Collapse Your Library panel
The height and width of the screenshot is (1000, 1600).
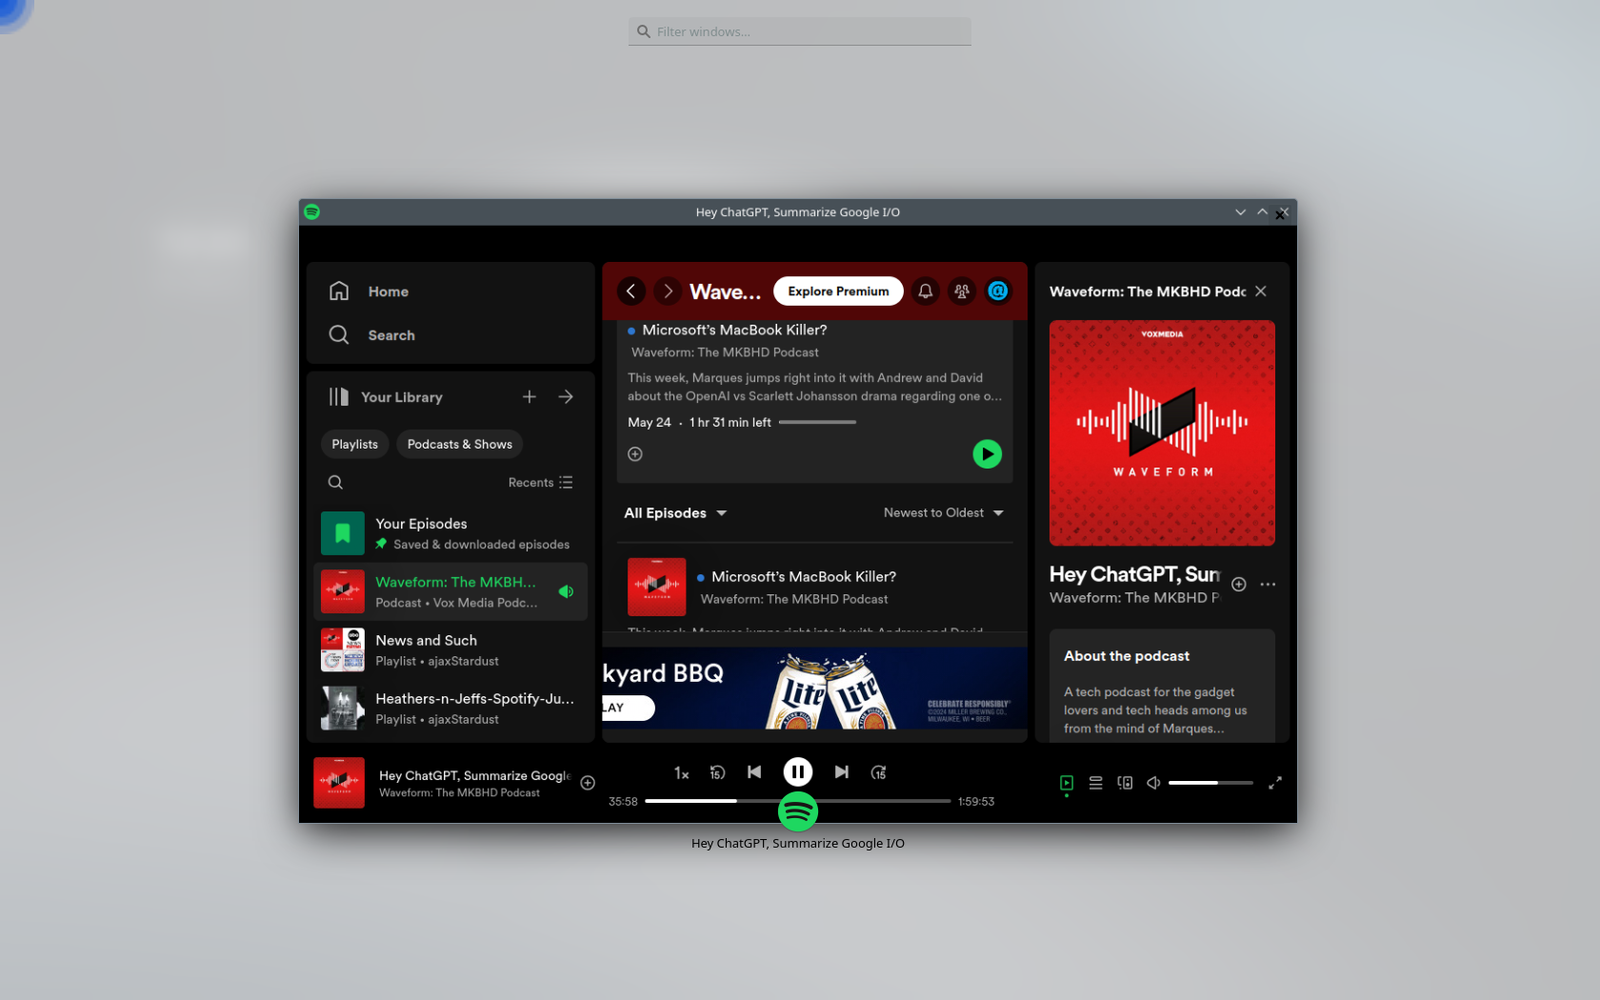coord(385,397)
